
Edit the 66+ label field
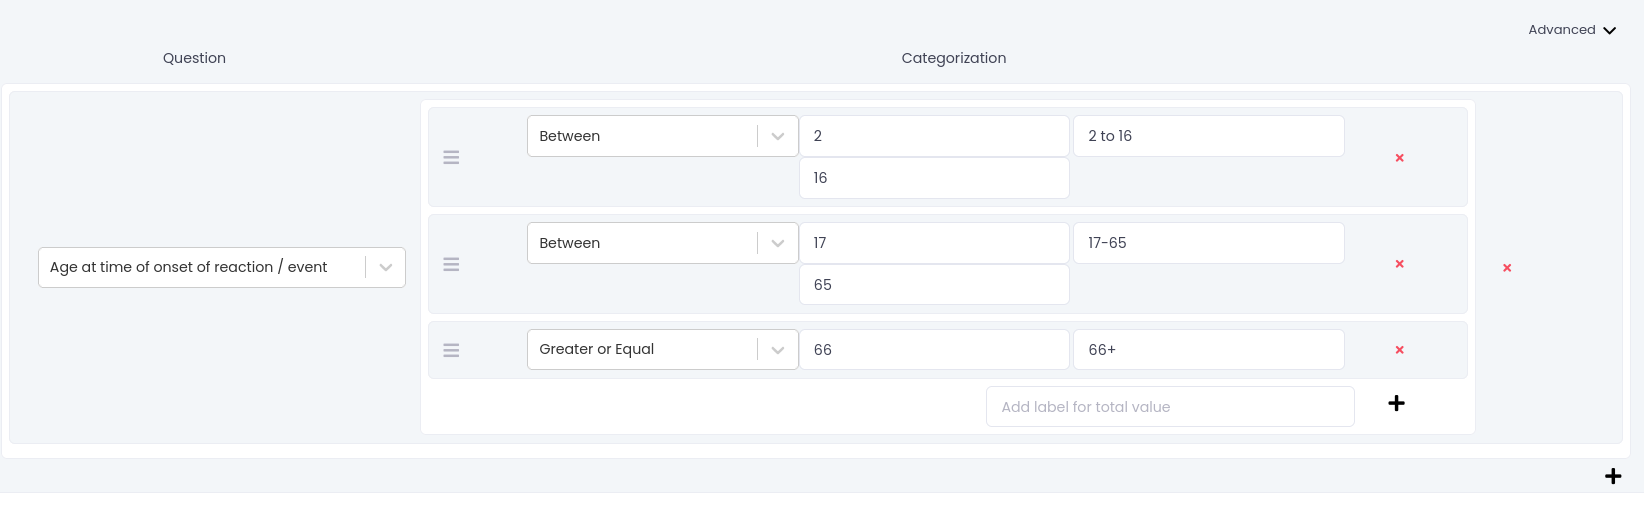pos(1208,350)
